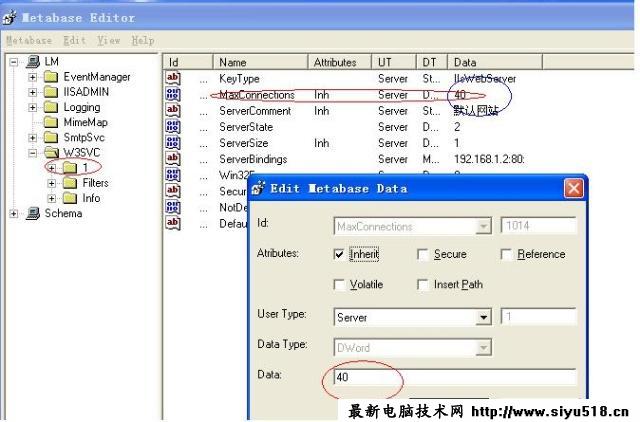Click the ServerState DWORD entry icon
The width and height of the screenshot is (640, 422).
point(173,127)
